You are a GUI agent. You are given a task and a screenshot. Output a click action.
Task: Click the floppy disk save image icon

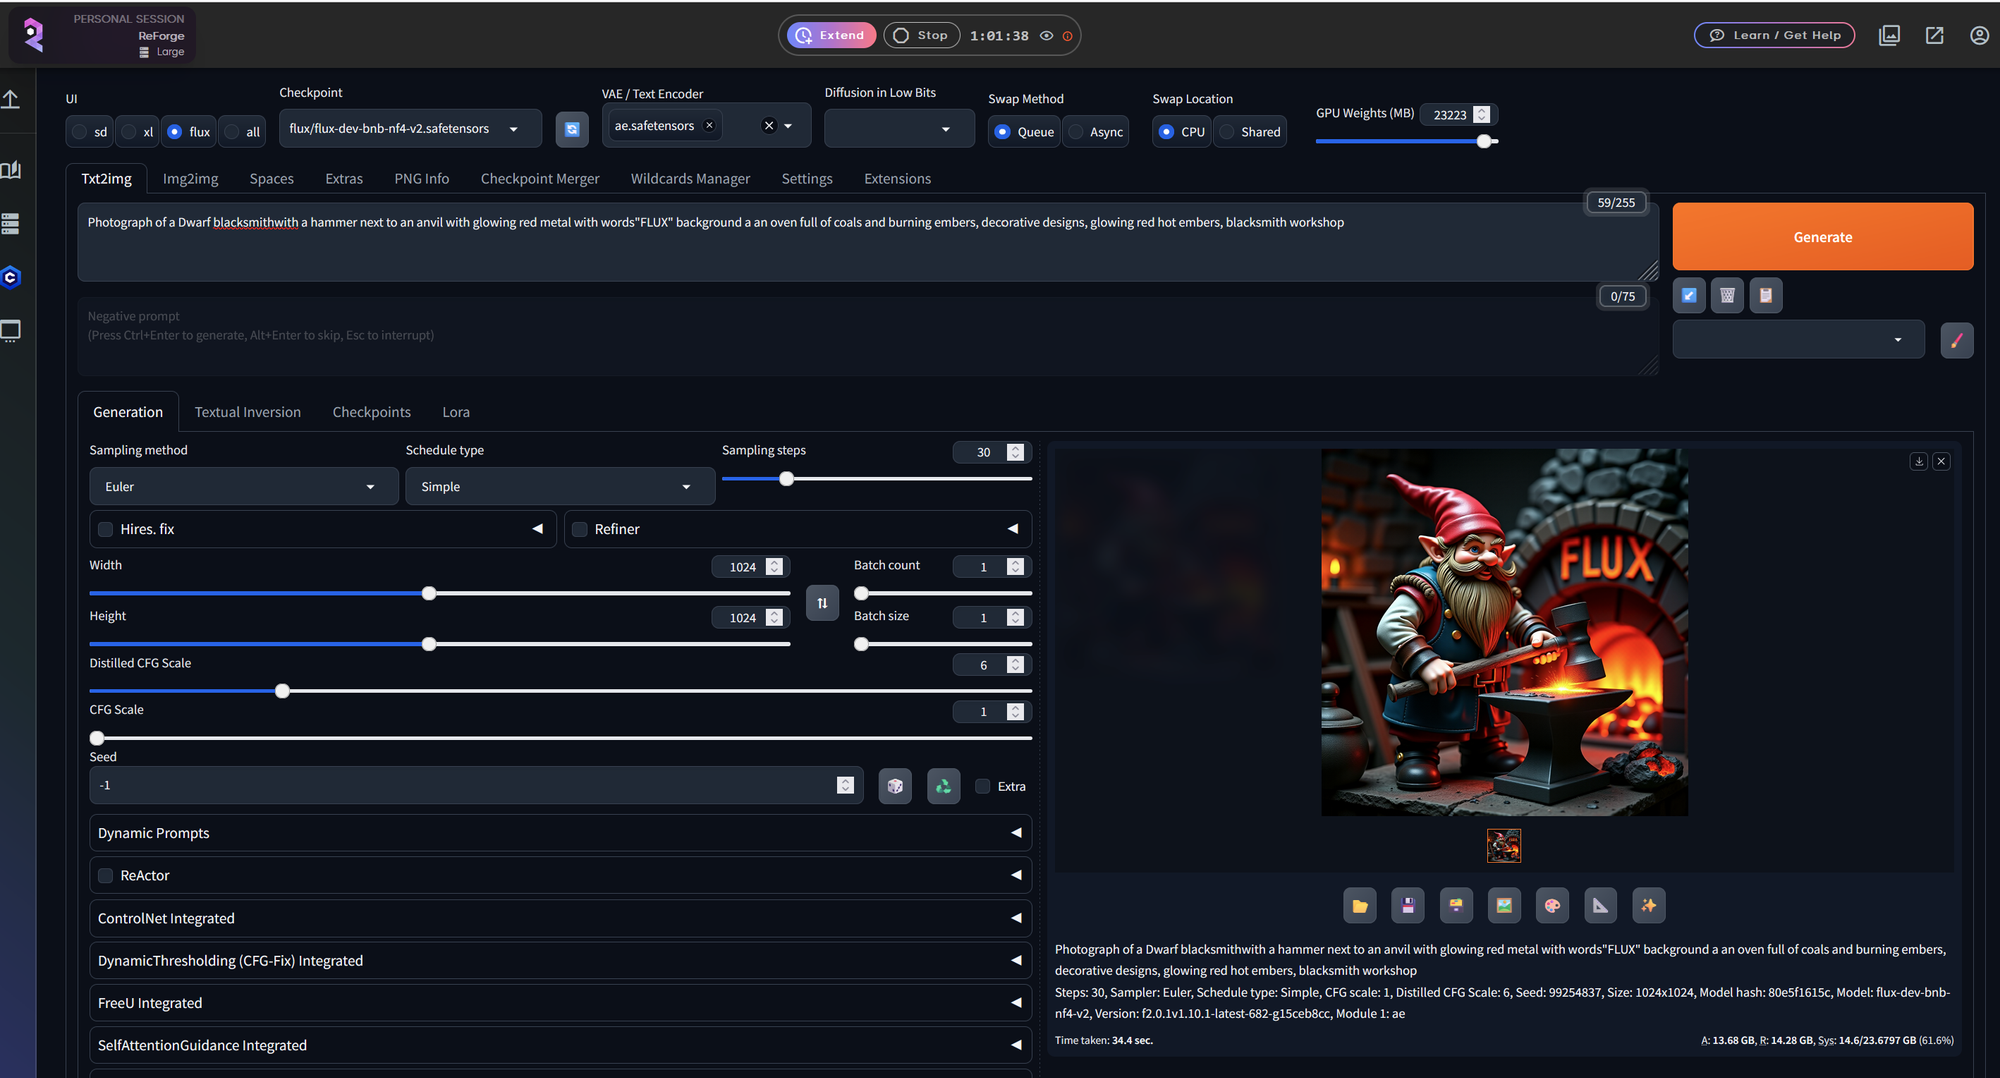(1408, 905)
